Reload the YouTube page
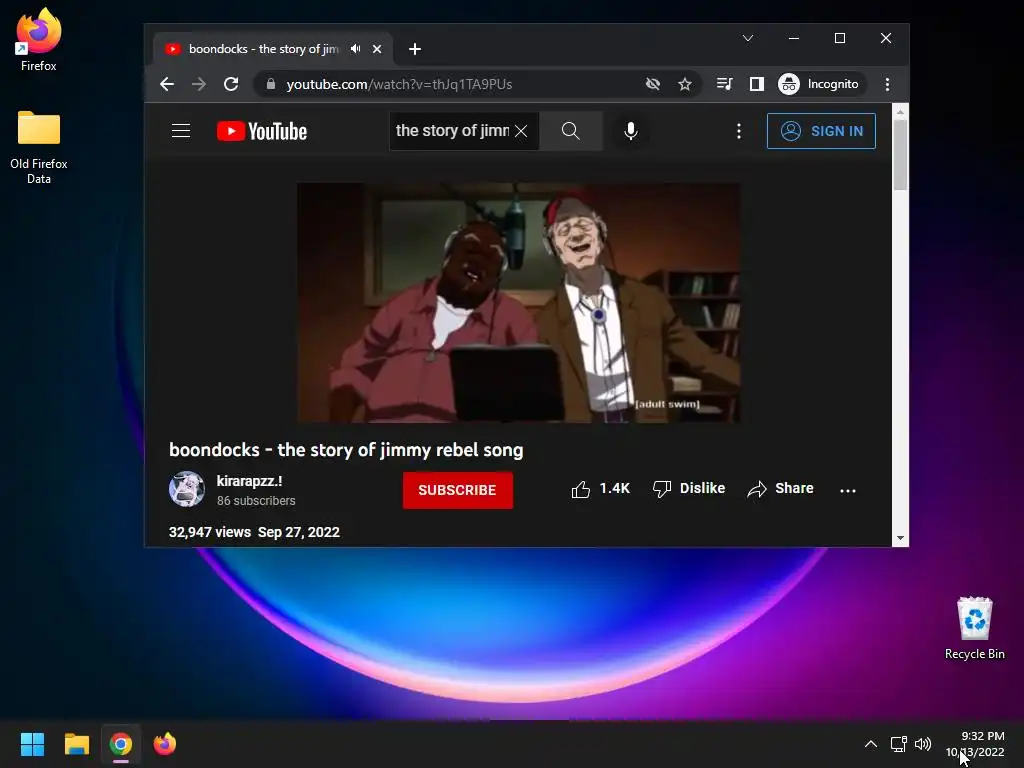The width and height of the screenshot is (1024, 768). [x=231, y=84]
